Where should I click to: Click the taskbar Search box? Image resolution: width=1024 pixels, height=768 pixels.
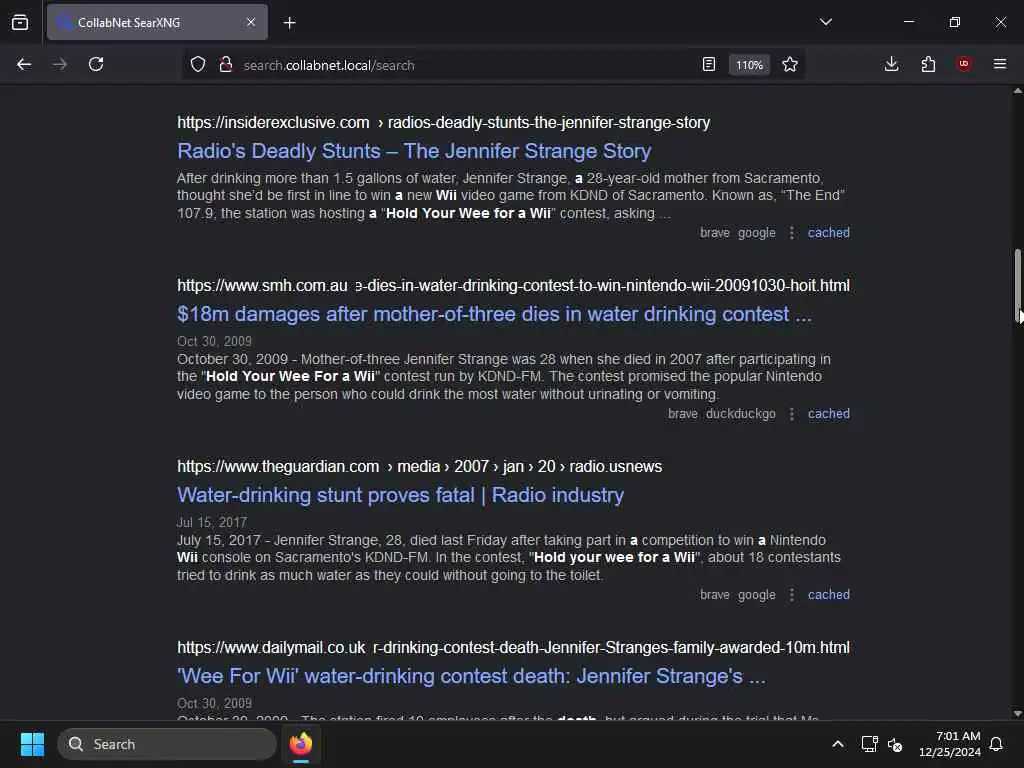167,744
